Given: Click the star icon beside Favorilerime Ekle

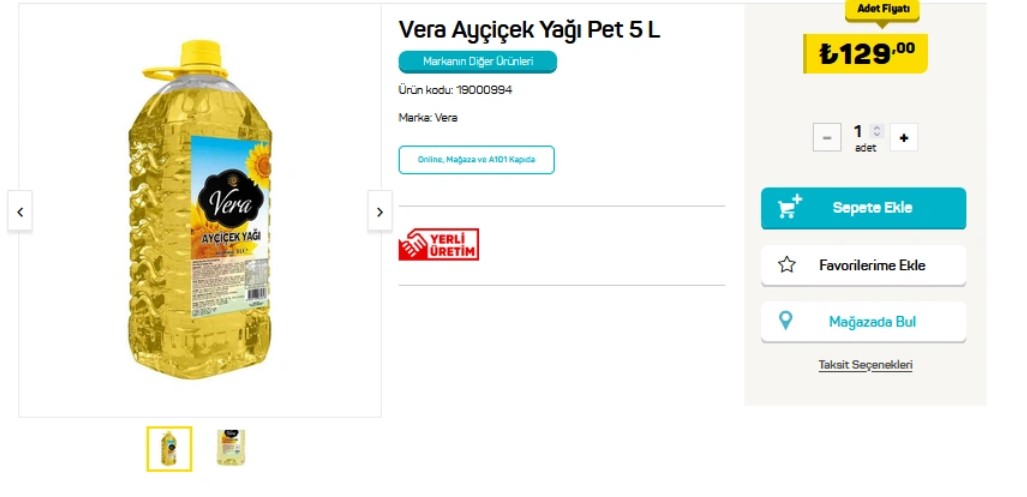Looking at the screenshot, I should pos(787,265).
